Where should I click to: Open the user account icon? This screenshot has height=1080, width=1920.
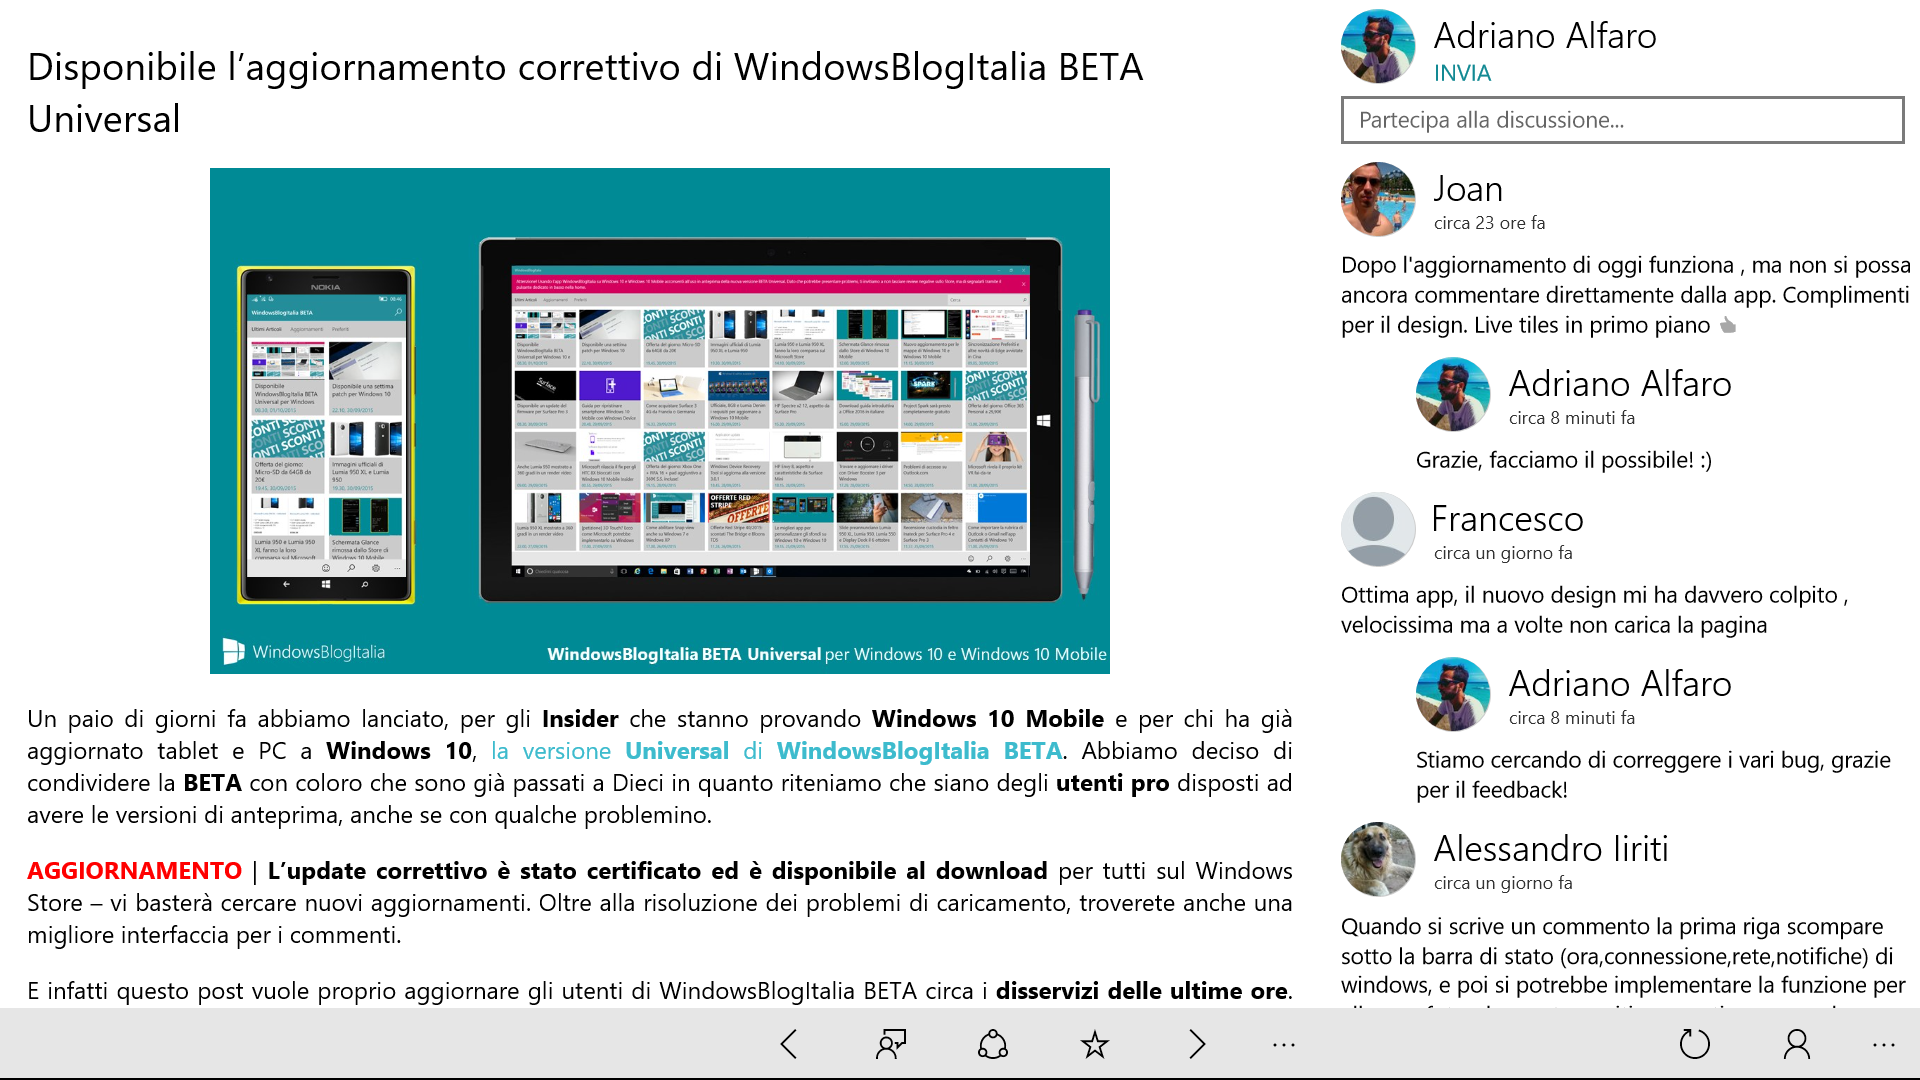(x=1797, y=1044)
